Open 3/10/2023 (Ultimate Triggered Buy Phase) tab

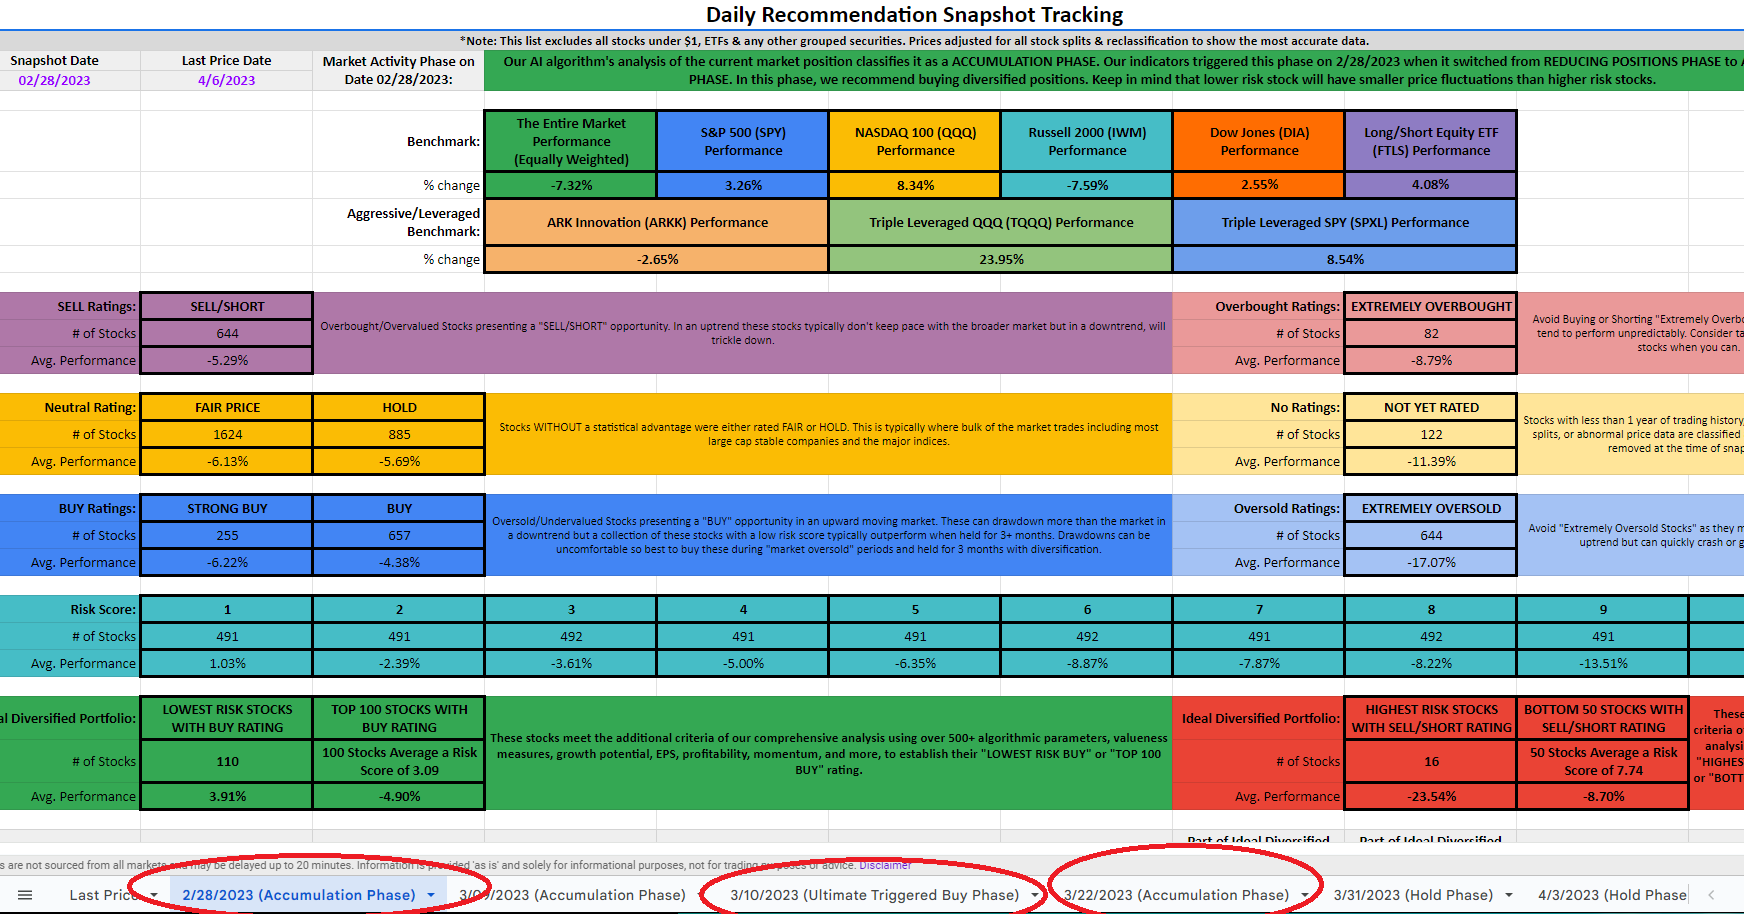coord(875,895)
